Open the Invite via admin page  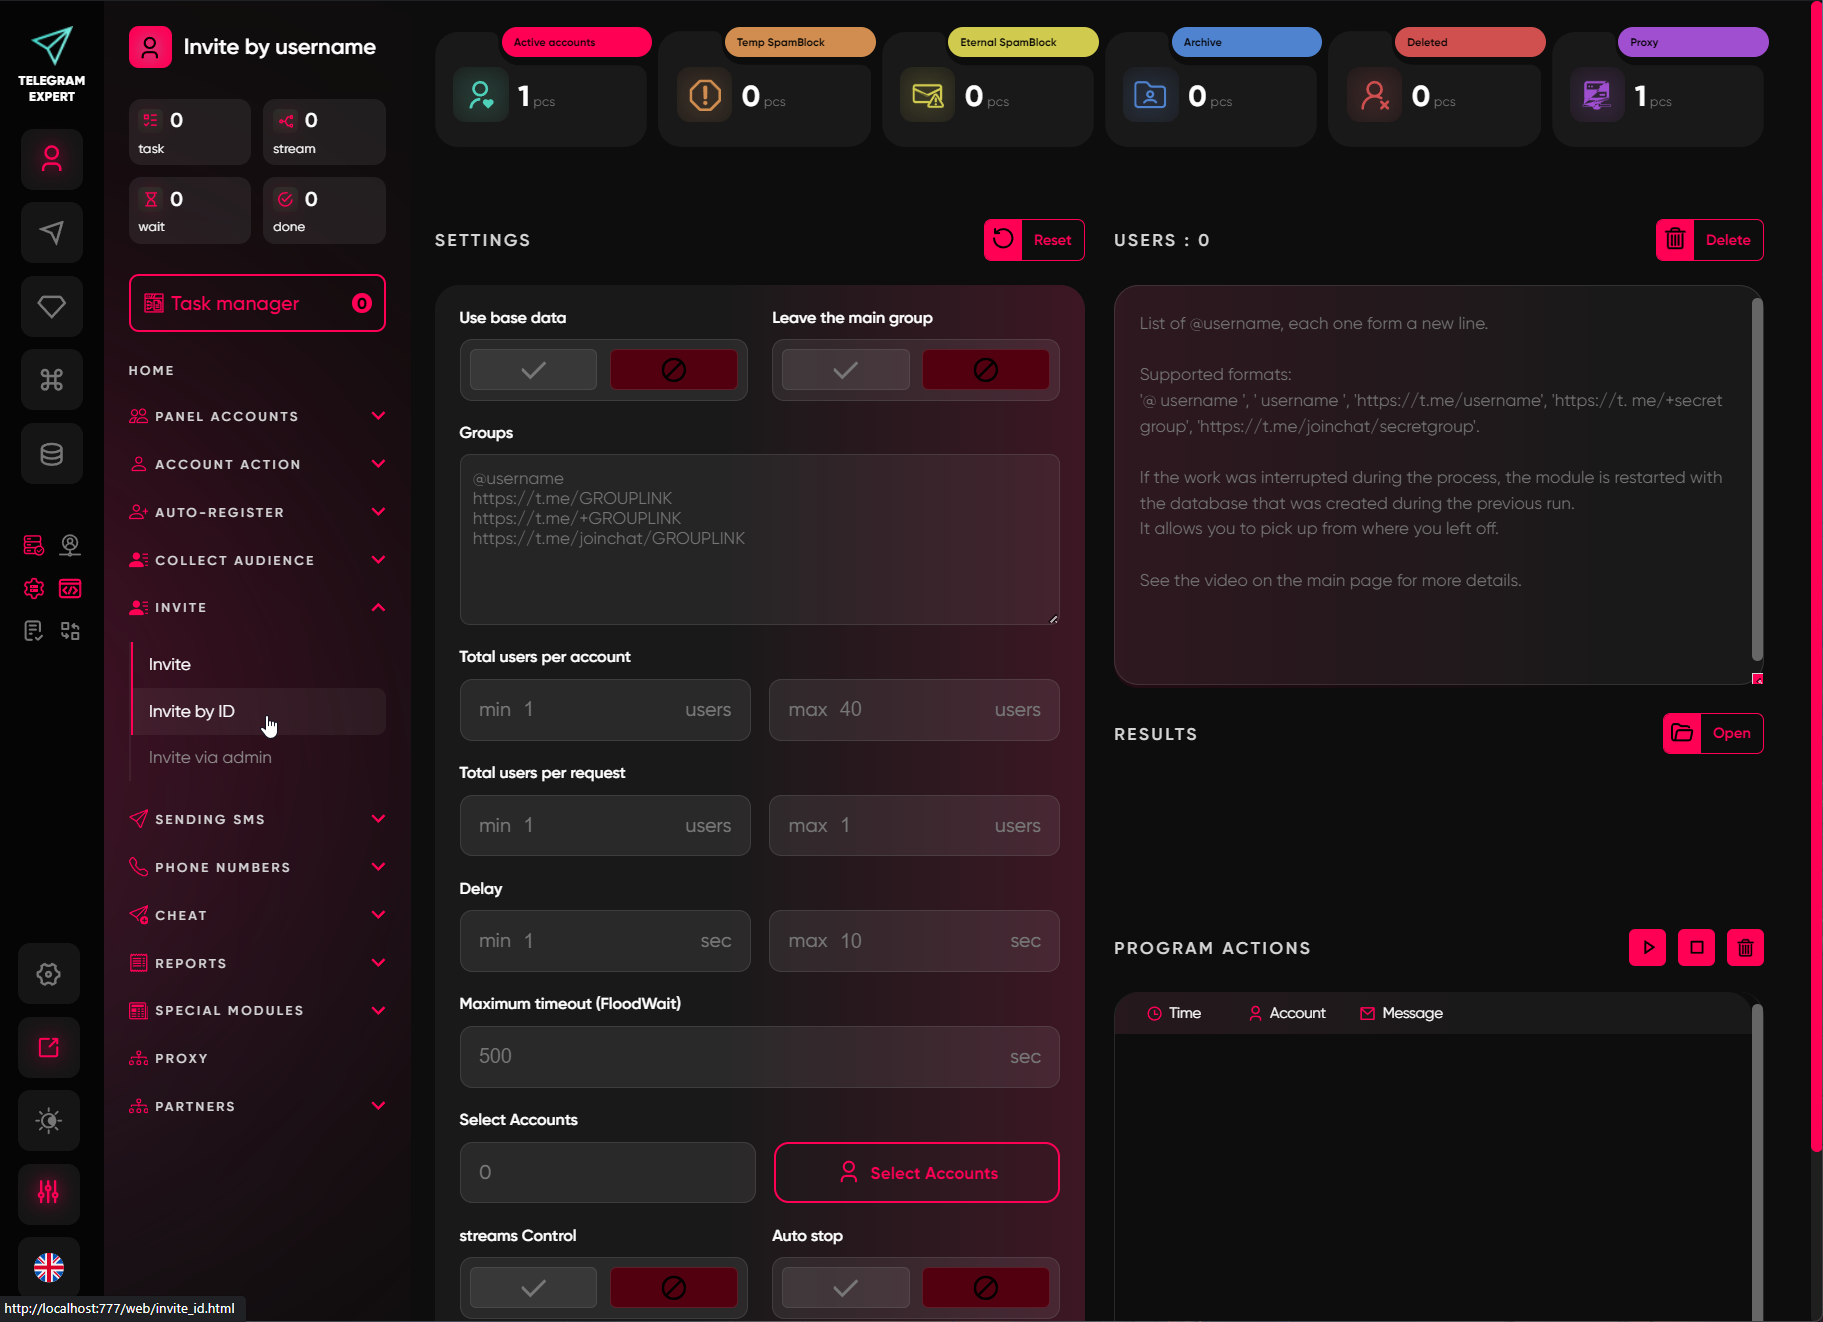[210, 757]
